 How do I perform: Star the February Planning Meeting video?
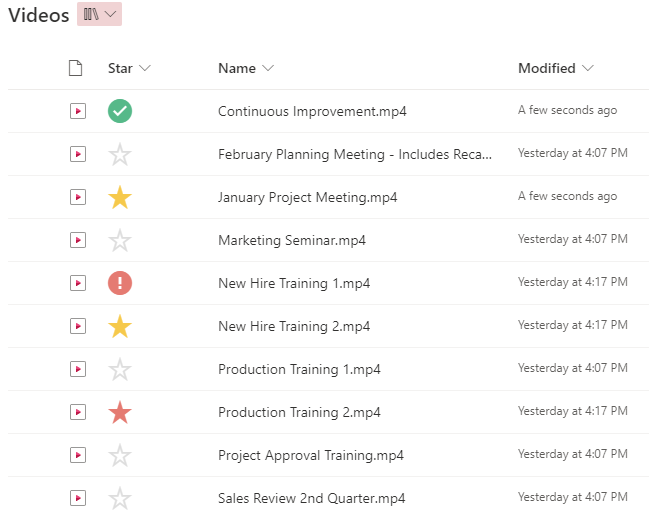(120, 154)
